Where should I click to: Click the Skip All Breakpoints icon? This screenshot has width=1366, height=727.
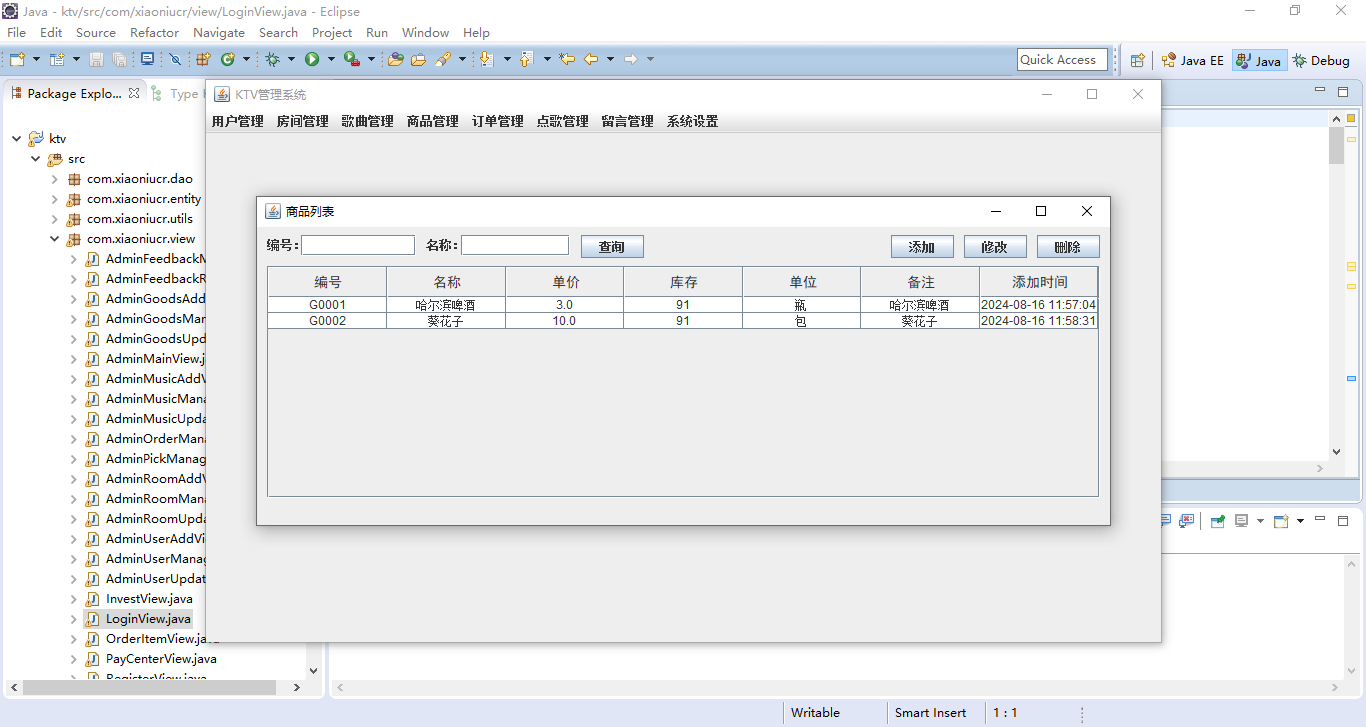click(175, 60)
